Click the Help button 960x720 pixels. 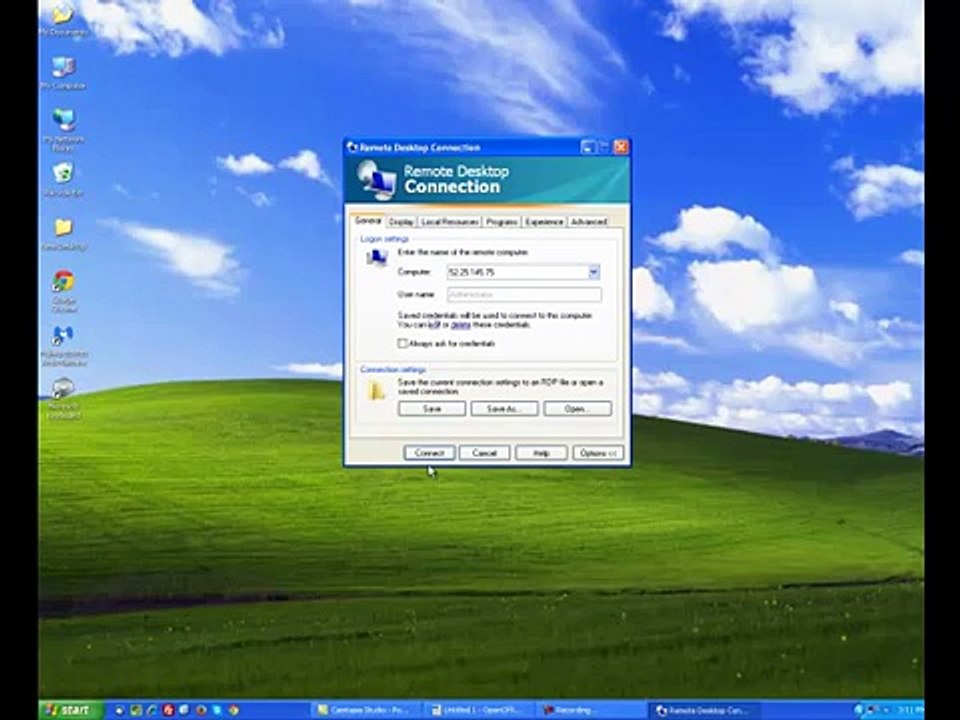[541, 452]
